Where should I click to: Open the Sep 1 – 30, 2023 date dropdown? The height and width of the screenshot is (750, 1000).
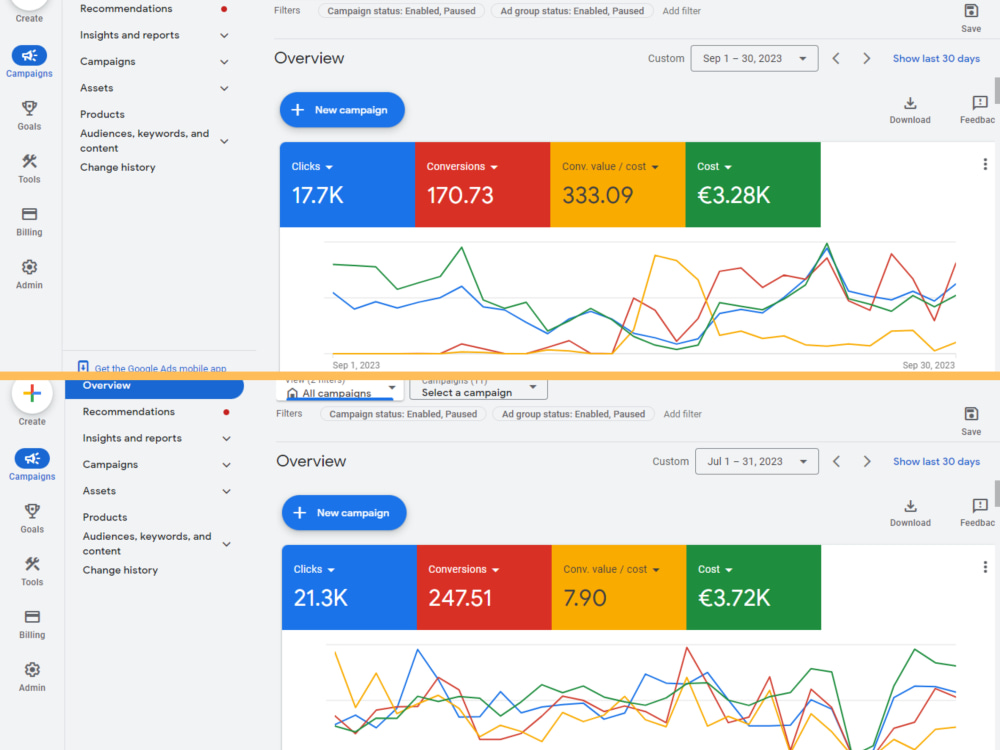[x=754, y=59]
